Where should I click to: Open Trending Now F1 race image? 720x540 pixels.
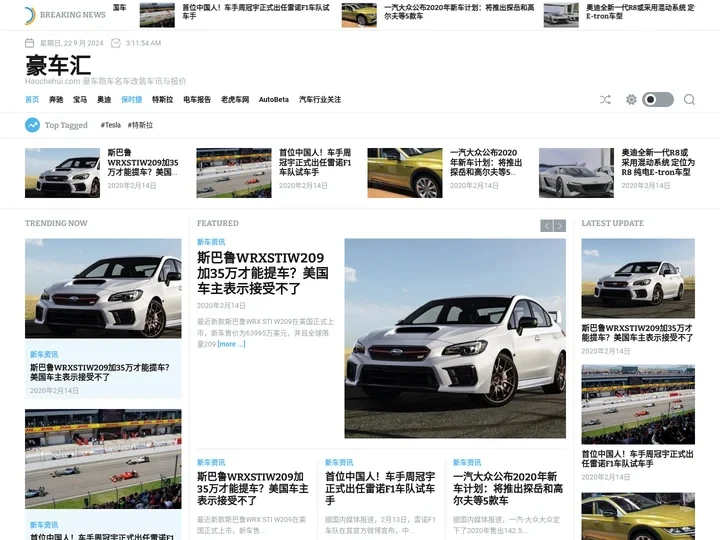[x=103, y=459]
